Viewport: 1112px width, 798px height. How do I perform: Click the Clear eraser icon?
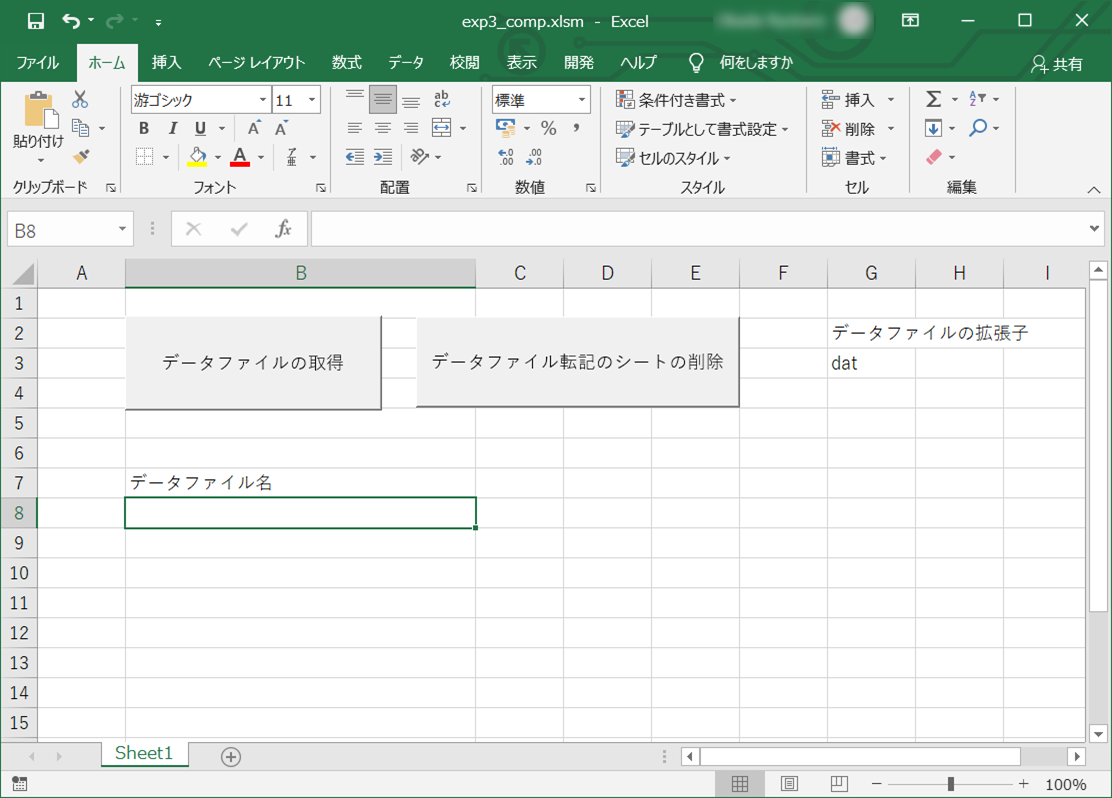[x=934, y=157]
